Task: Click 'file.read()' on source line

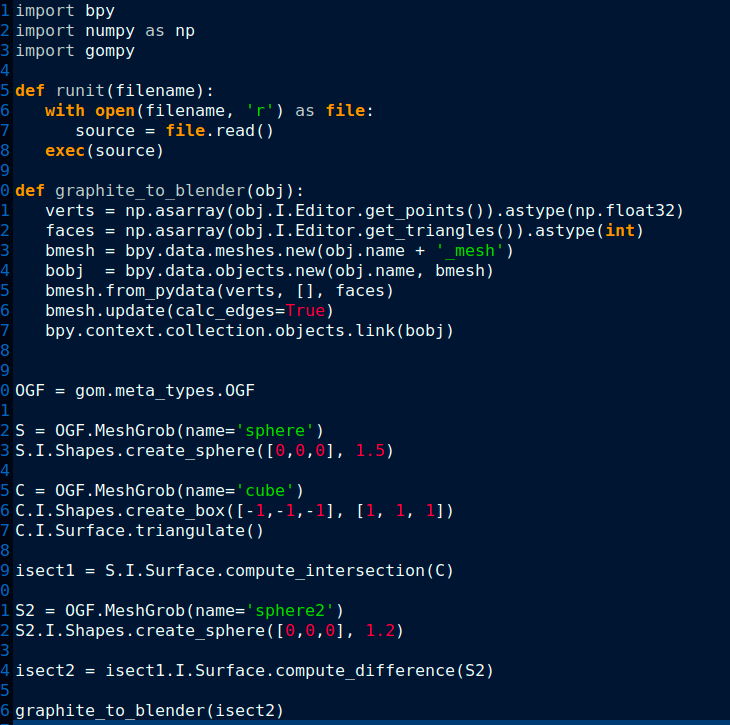Action: (x=219, y=130)
